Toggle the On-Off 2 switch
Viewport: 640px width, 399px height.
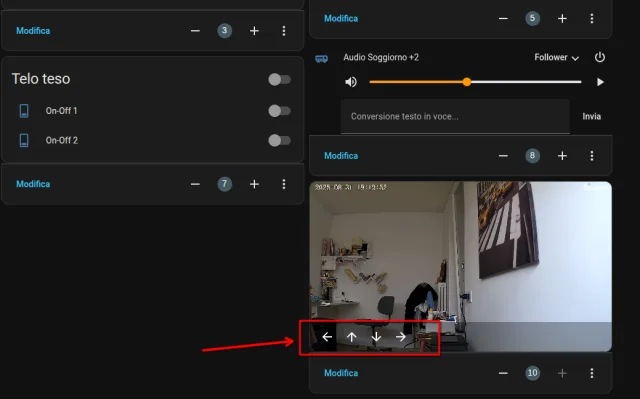tap(280, 140)
